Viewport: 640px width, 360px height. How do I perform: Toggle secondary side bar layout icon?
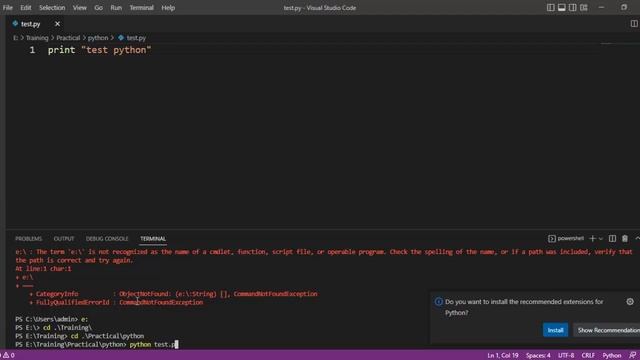(573, 8)
